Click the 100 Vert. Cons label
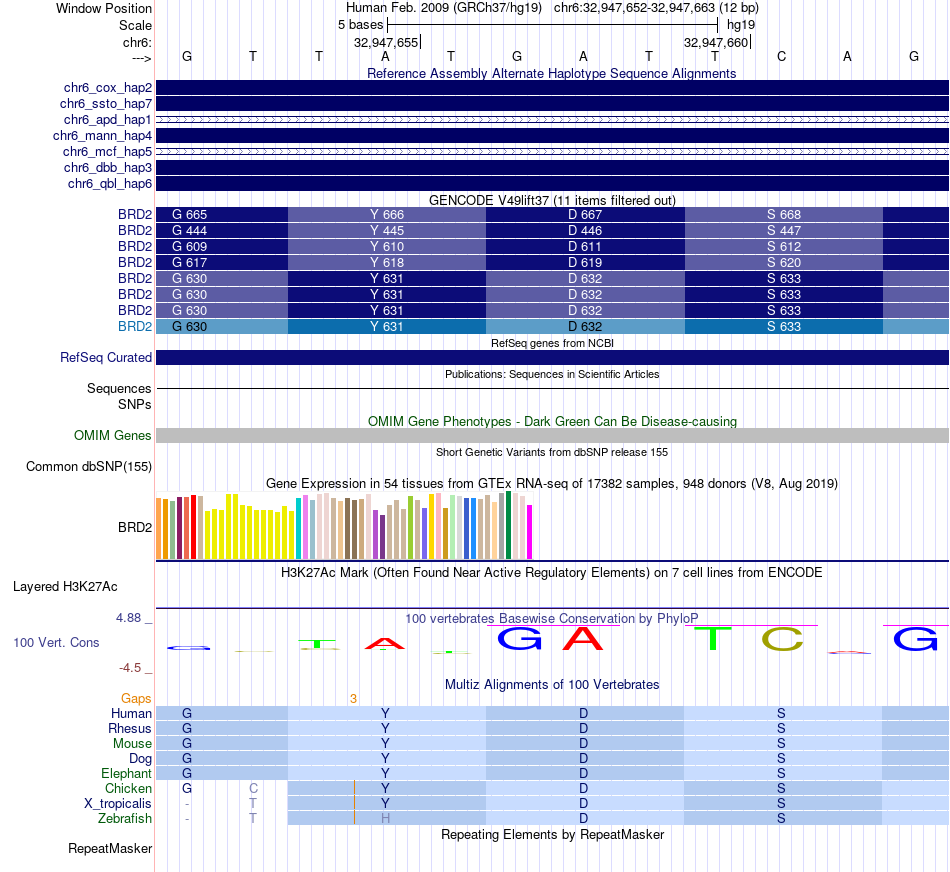 coord(56,642)
